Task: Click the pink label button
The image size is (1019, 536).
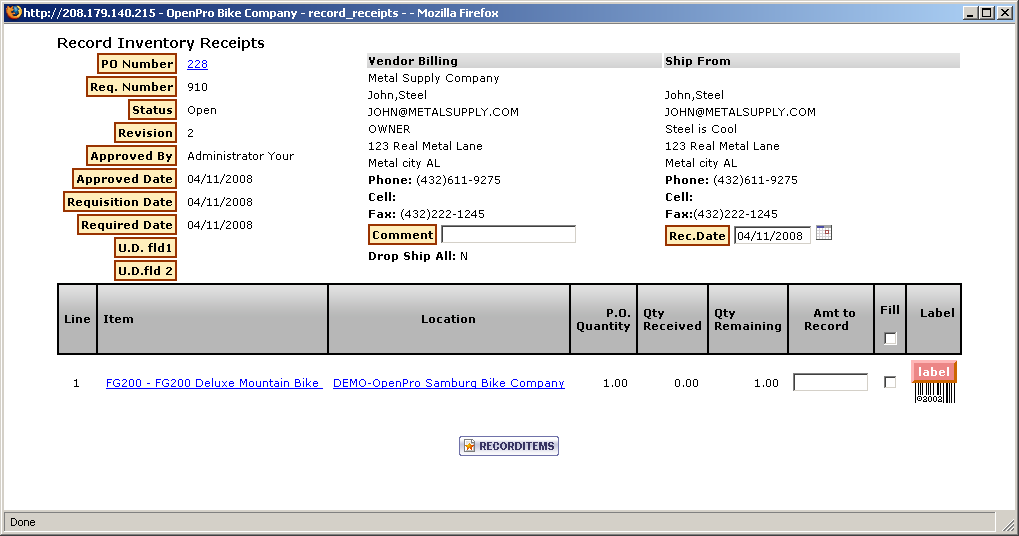Action: 934,371
